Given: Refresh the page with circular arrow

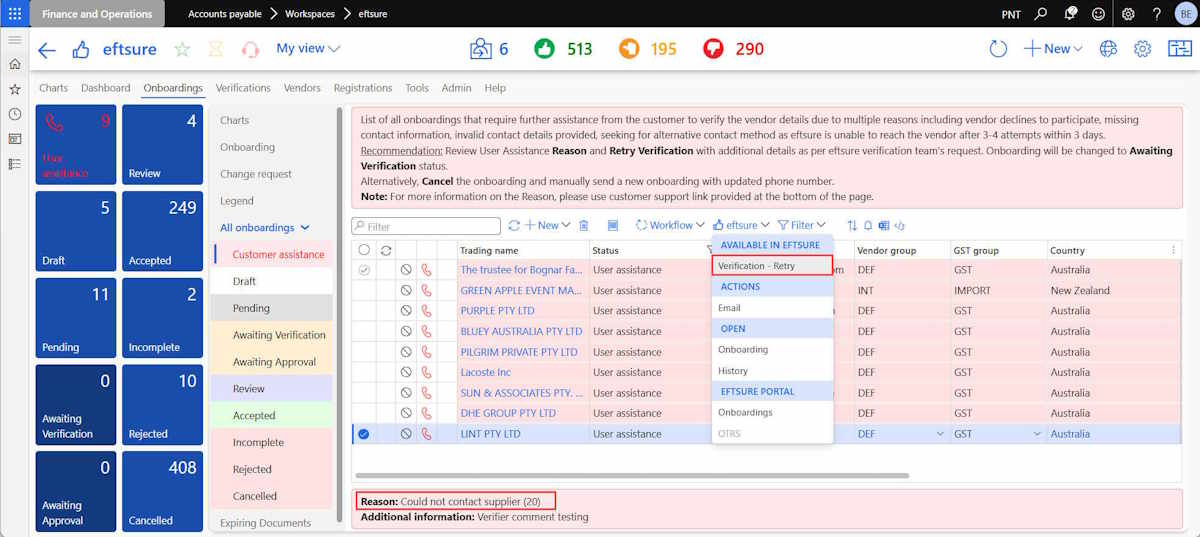Looking at the screenshot, I should (998, 49).
